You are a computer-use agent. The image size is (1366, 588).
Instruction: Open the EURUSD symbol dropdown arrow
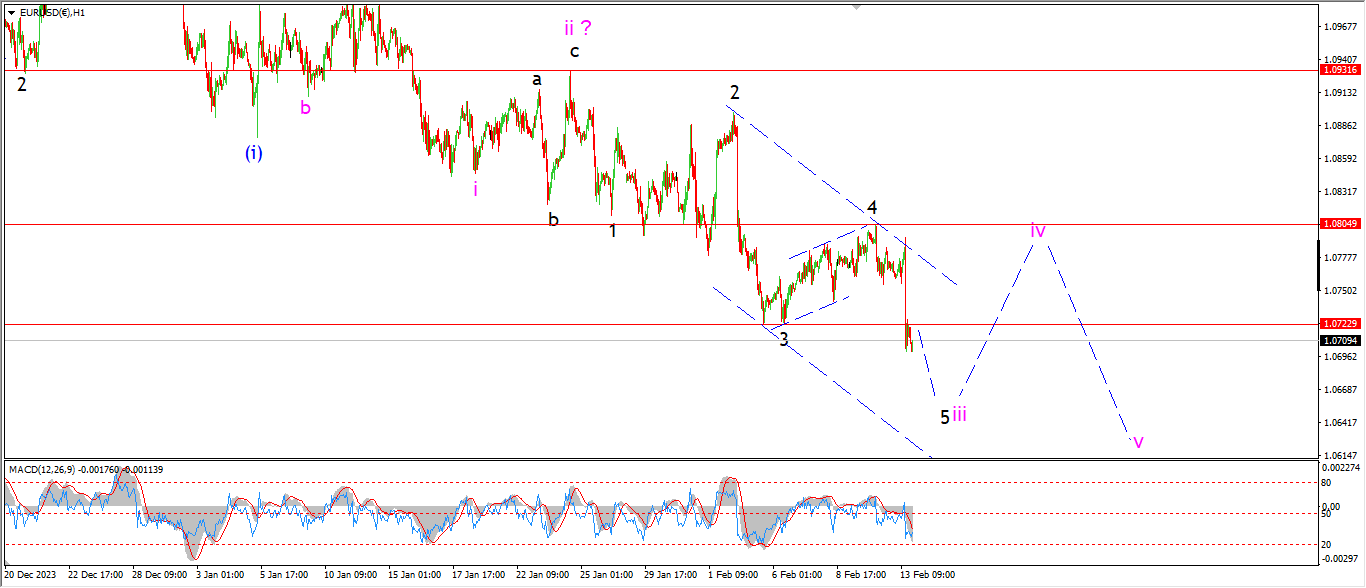pyautogui.click(x=11, y=13)
